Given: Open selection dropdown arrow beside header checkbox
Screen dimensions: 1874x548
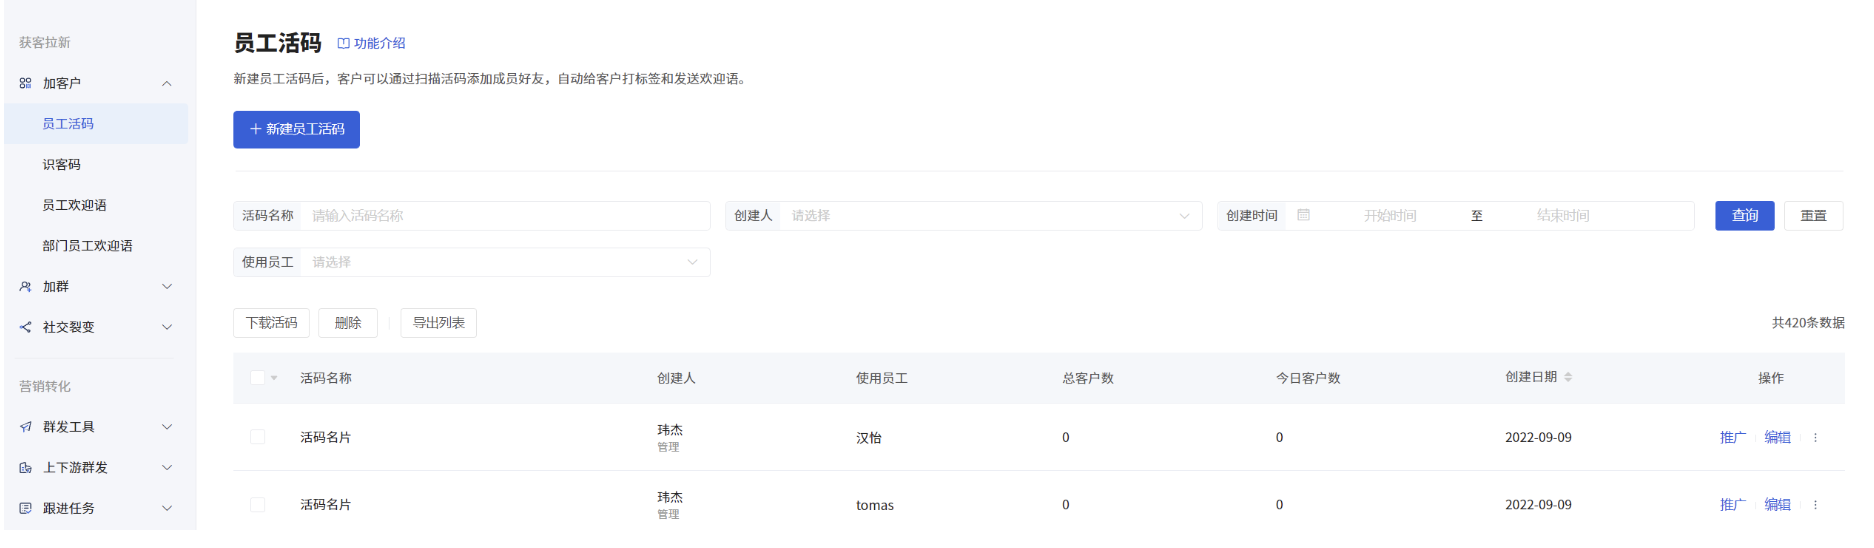Looking at the screenshot, I should (x=274, y=378).
